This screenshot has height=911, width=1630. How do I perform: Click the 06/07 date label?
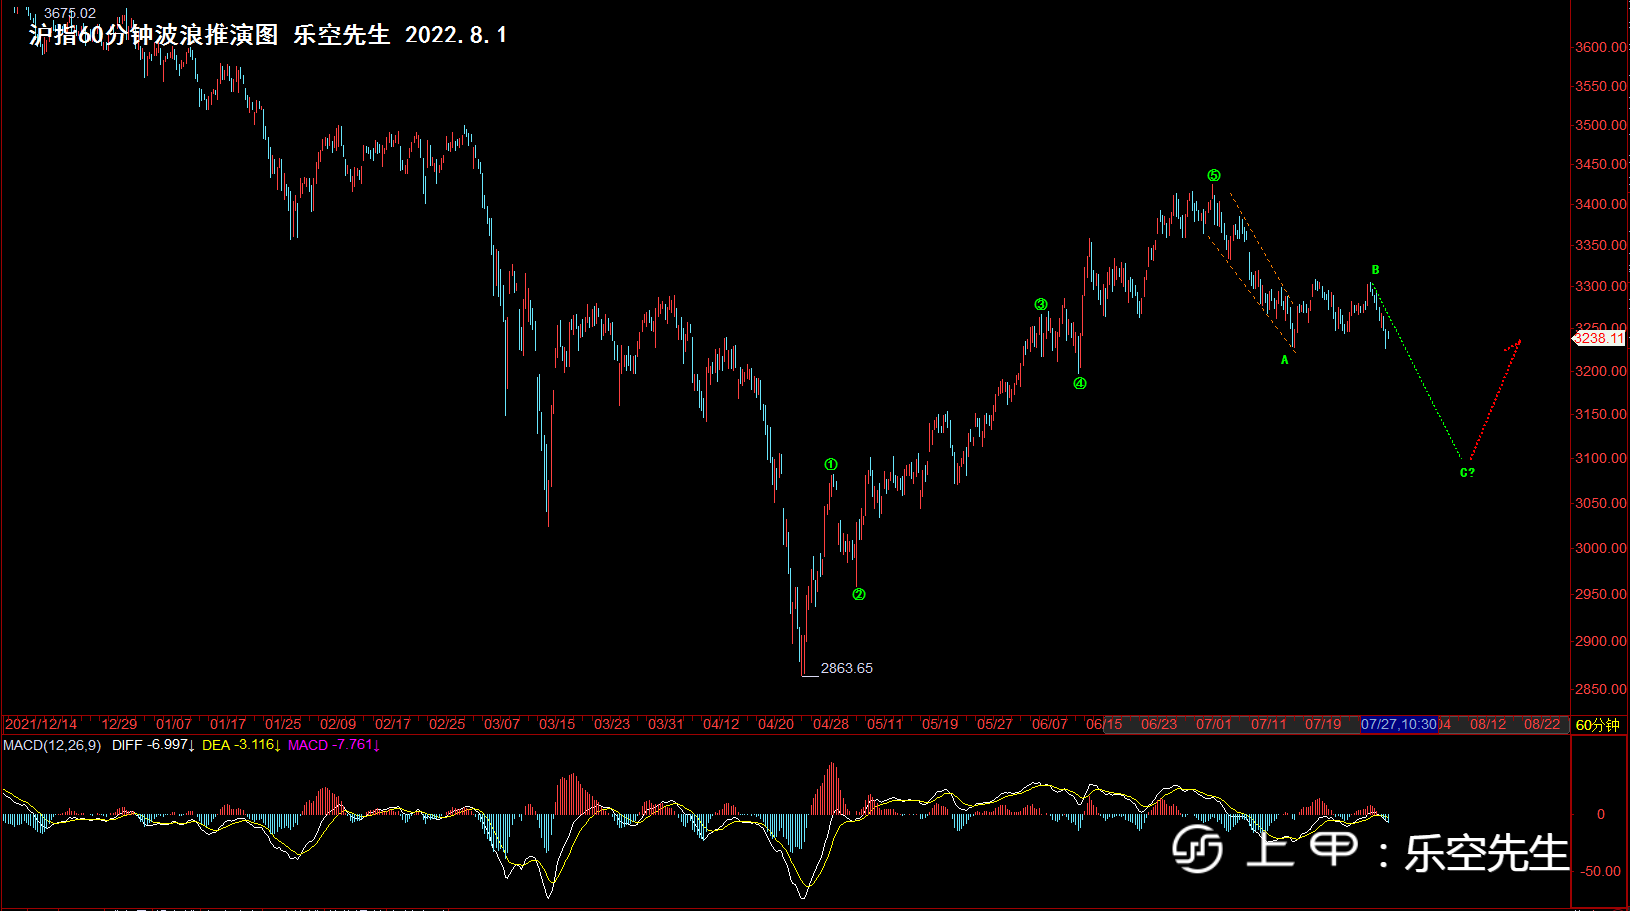point(1050,724)
